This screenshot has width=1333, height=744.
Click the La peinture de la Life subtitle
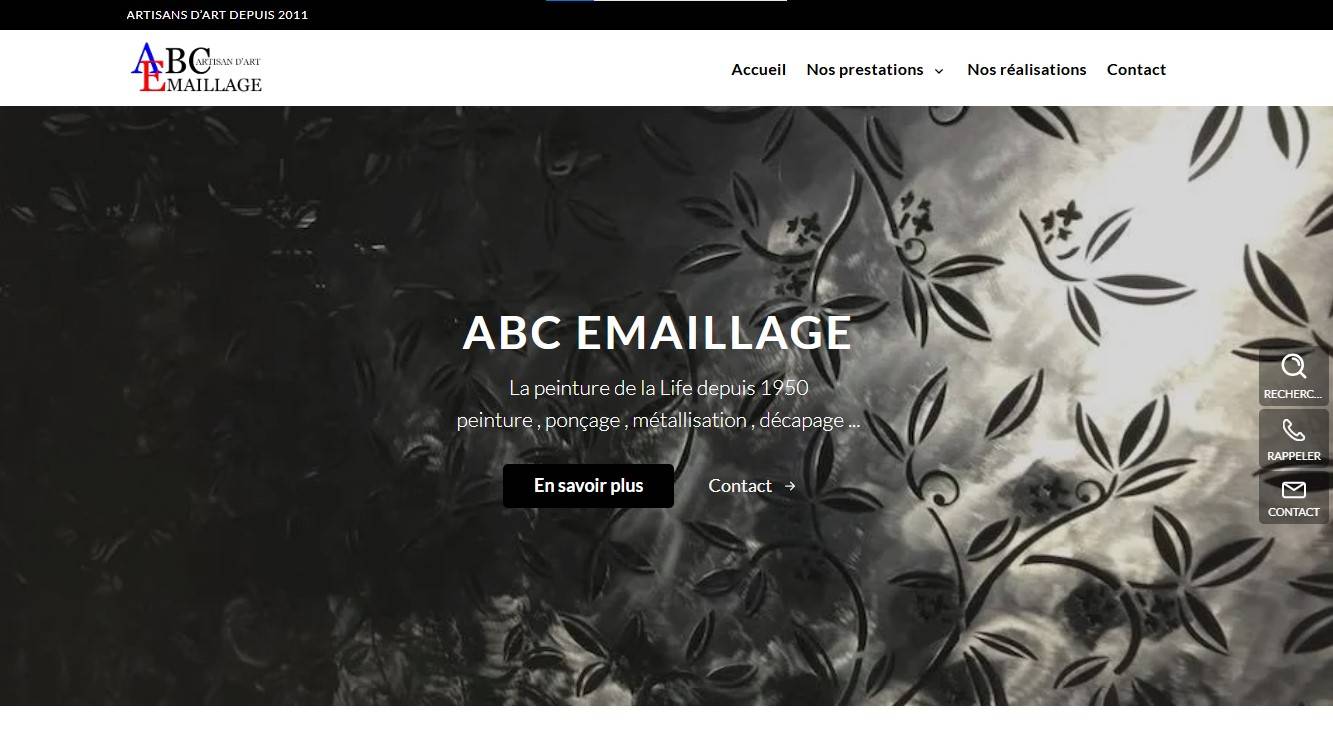point(658,388)
